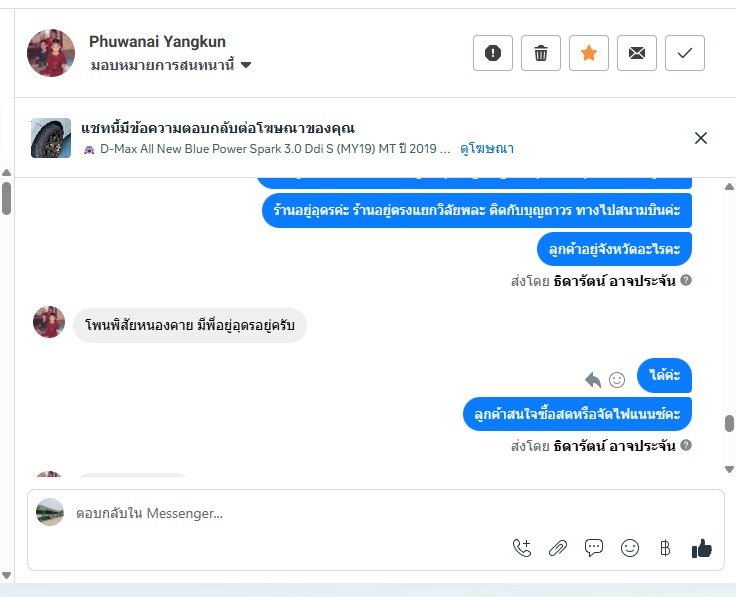
Task: Open the D-Max ad thumbnail image
Action: [51, 138]
